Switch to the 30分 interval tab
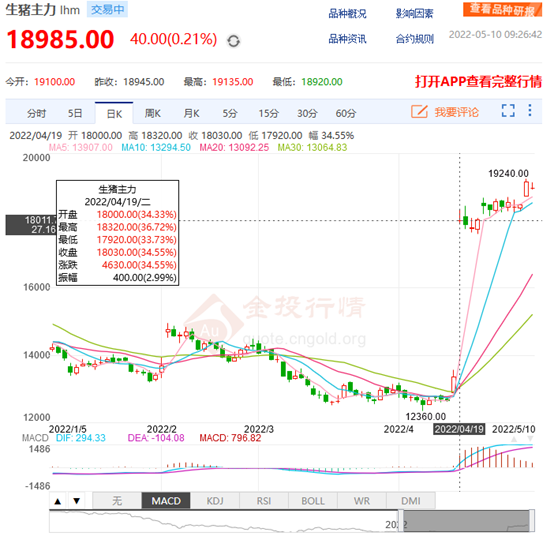The image size is (554, 536). click(x=307, y=113)
